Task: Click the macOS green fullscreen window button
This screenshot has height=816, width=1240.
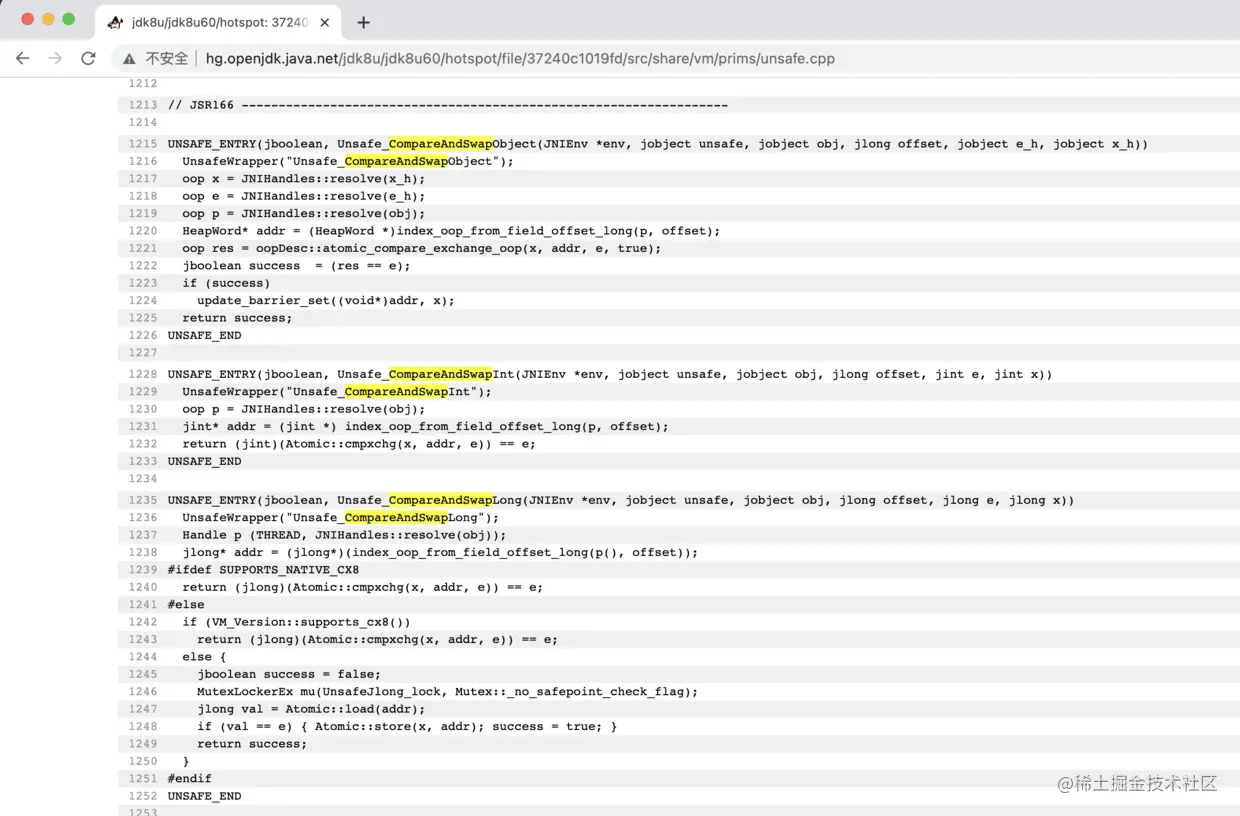Action: click(68, 19)
